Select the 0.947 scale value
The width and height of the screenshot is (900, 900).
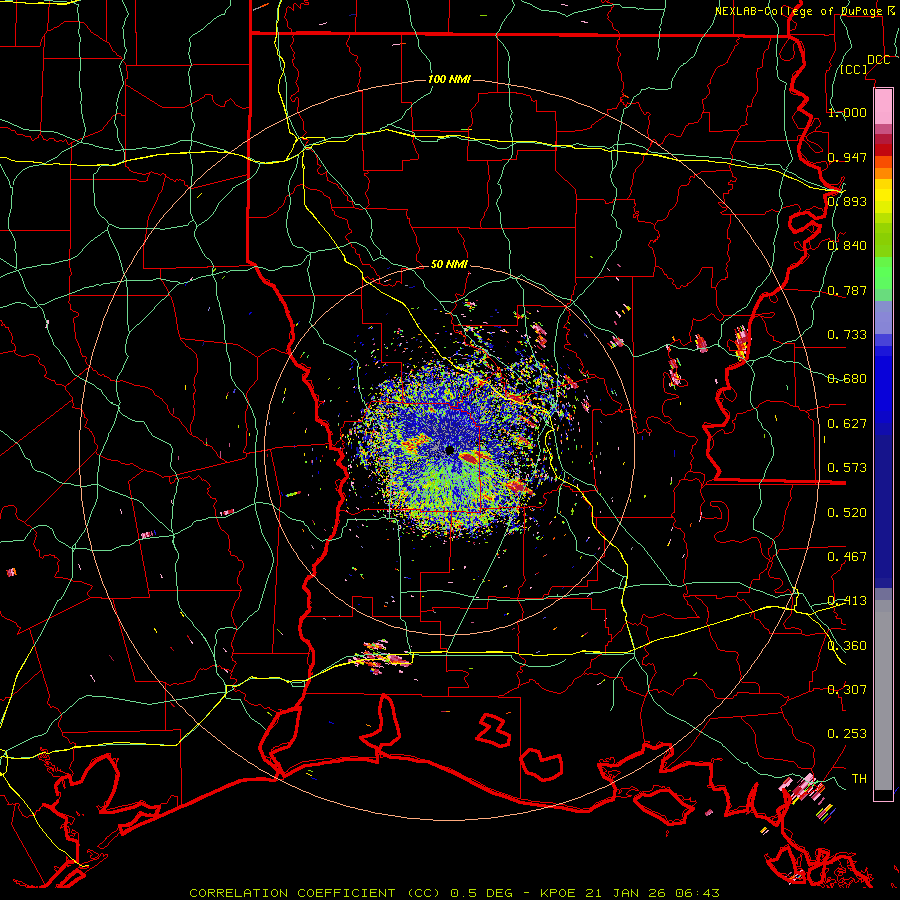pos(847,157)
